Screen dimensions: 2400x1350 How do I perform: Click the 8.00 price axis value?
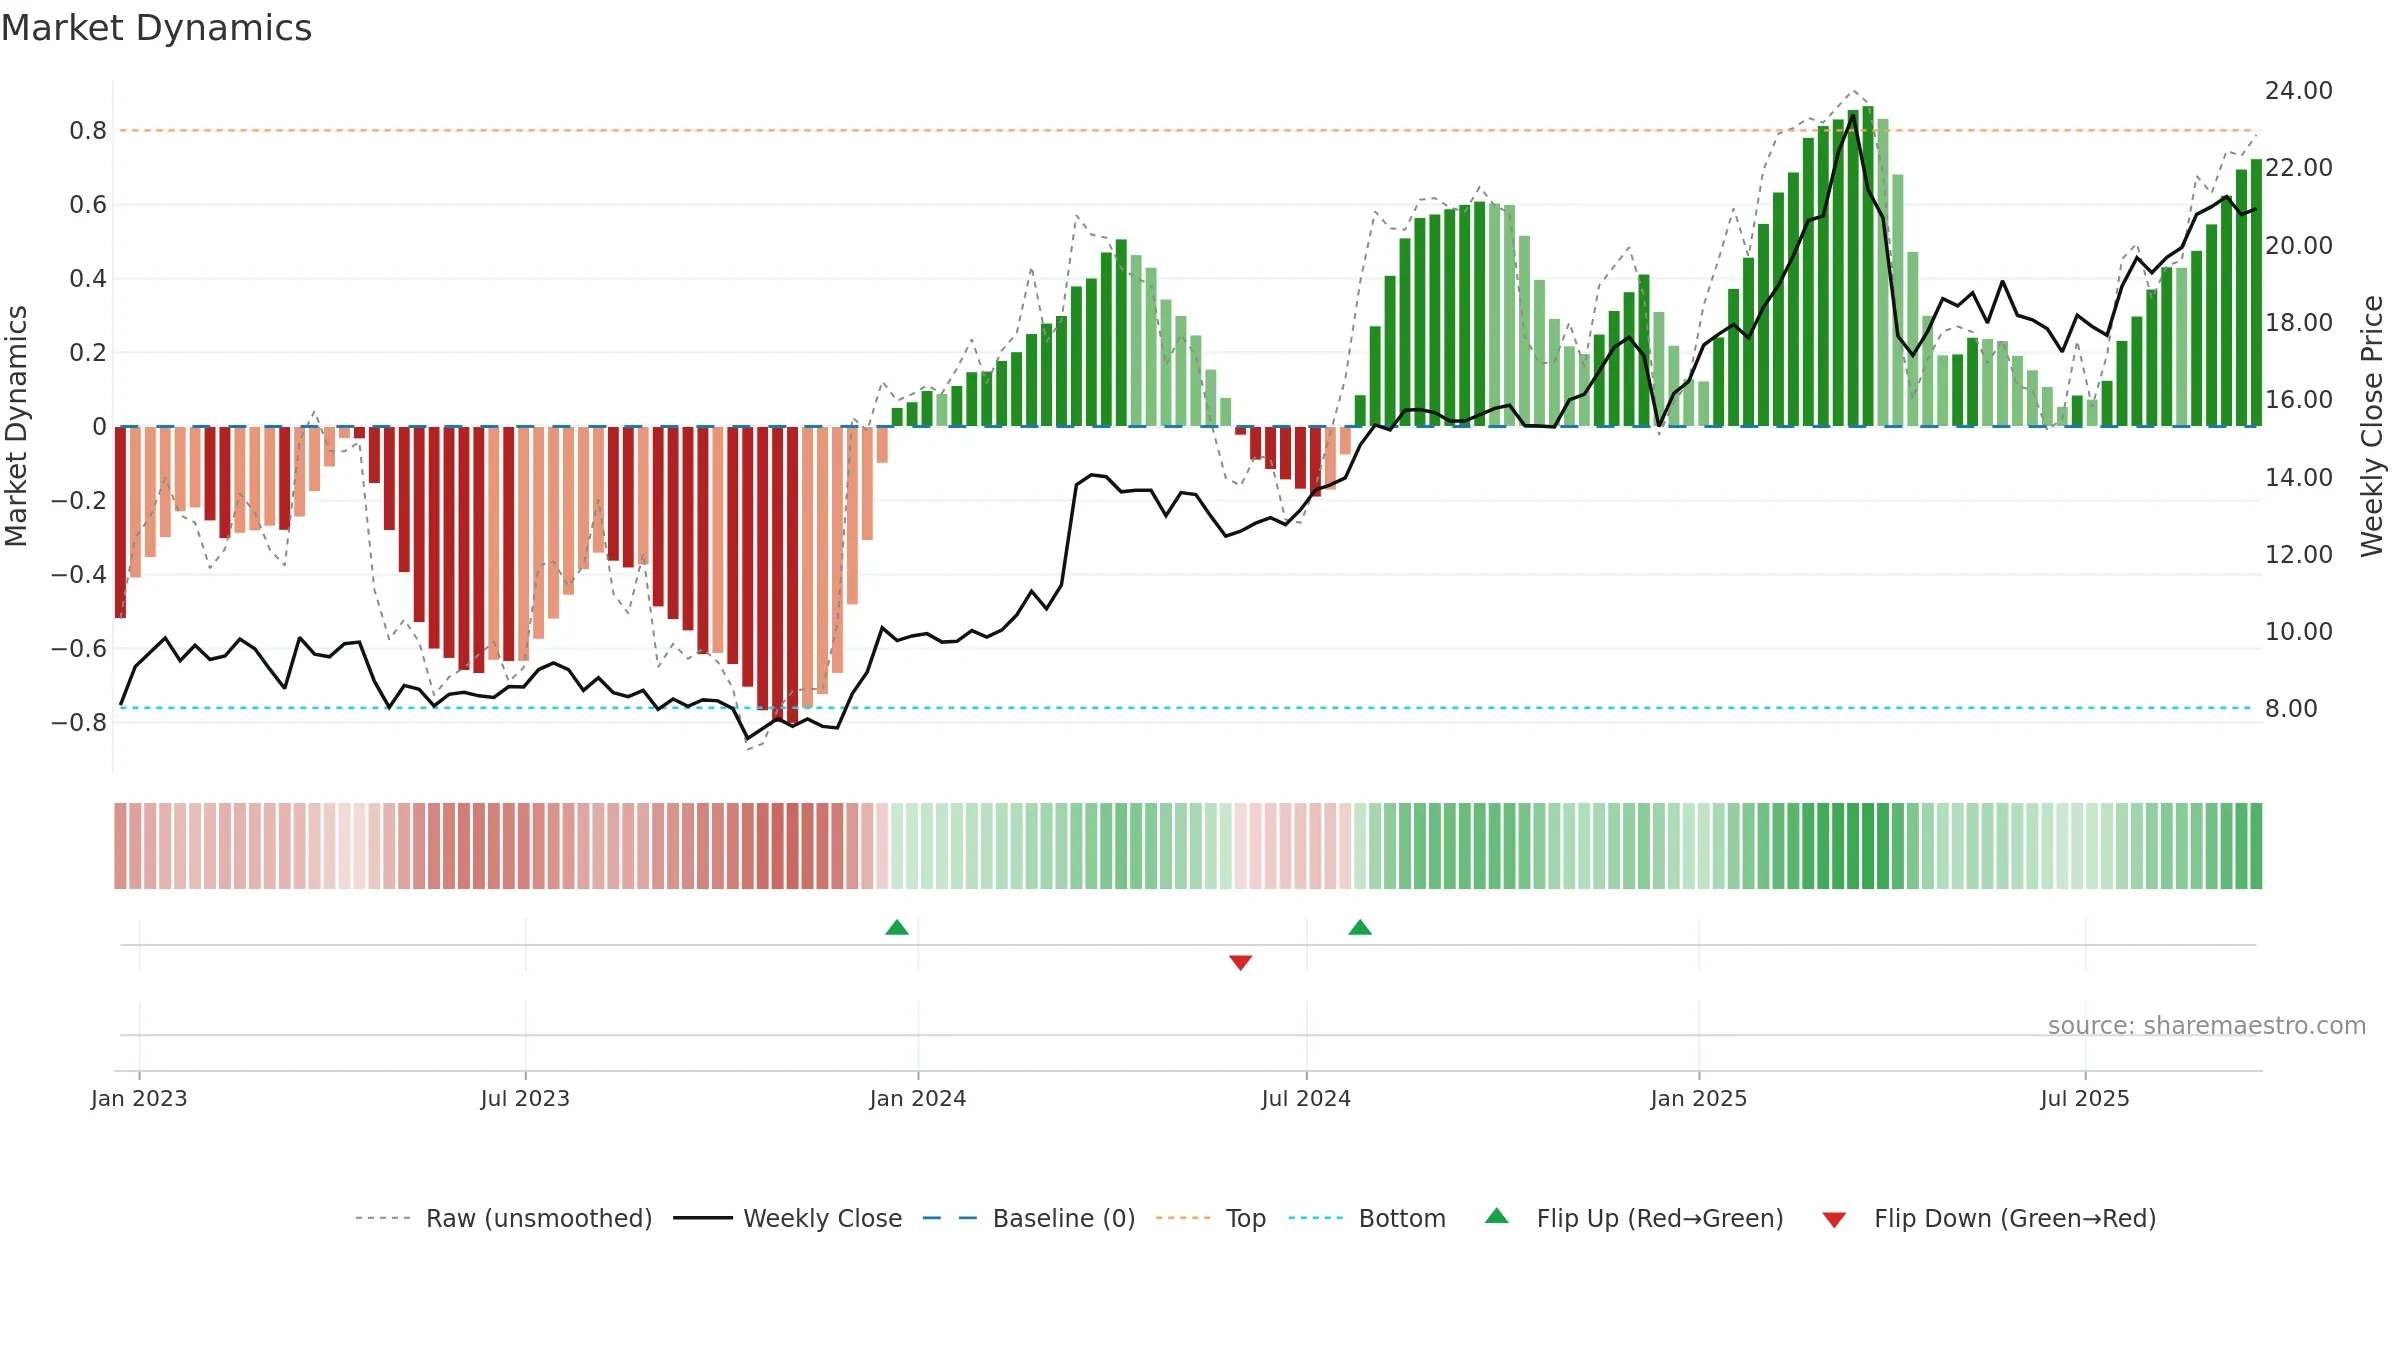(2292, 709)
